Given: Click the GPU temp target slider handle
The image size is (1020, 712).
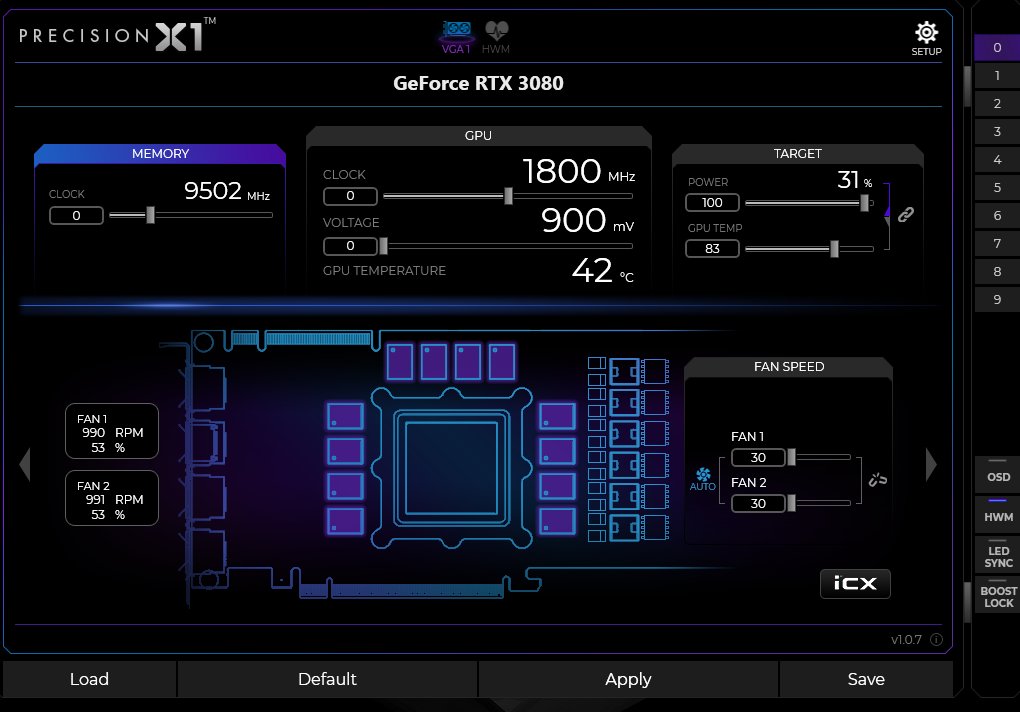Looking at the screenshot, I should point(834,248).
